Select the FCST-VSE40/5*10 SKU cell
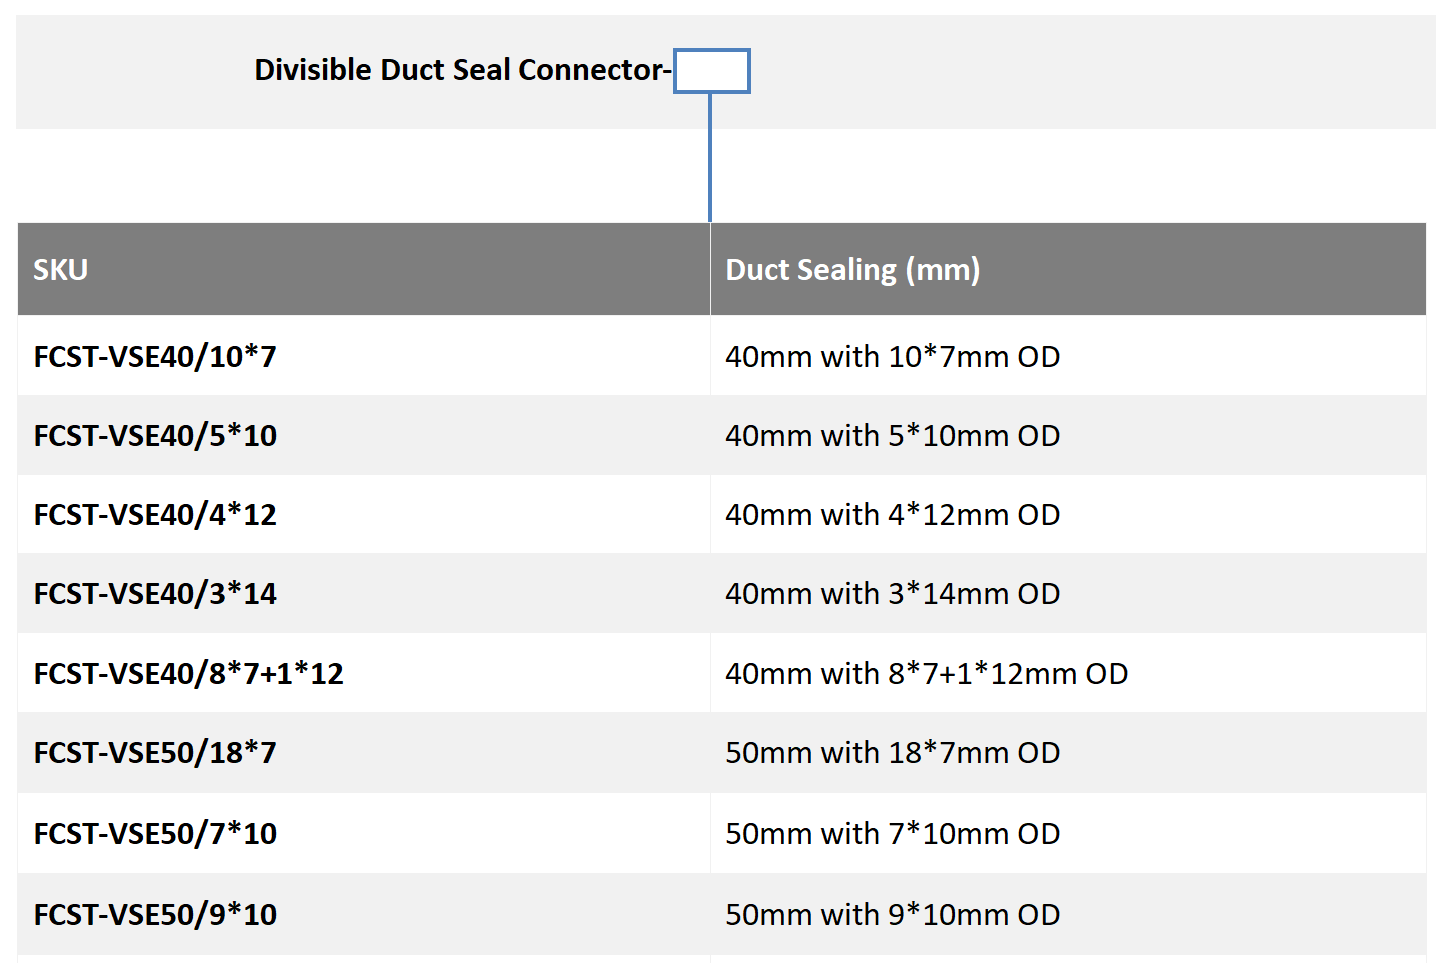The width and height of the screenshot is (1450, 963). 155,436
